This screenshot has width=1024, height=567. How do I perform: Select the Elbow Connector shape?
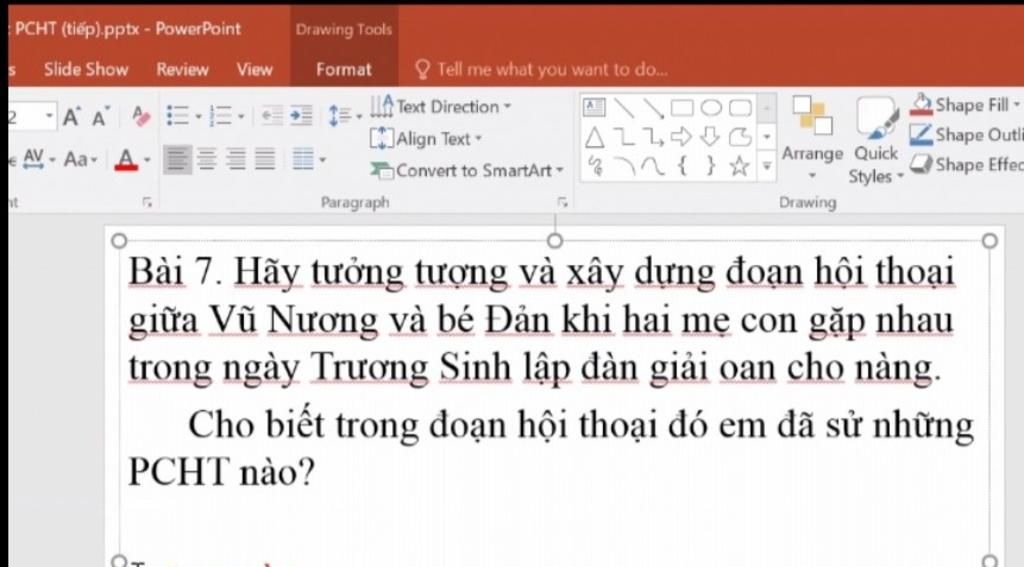(x=624, y=137)
